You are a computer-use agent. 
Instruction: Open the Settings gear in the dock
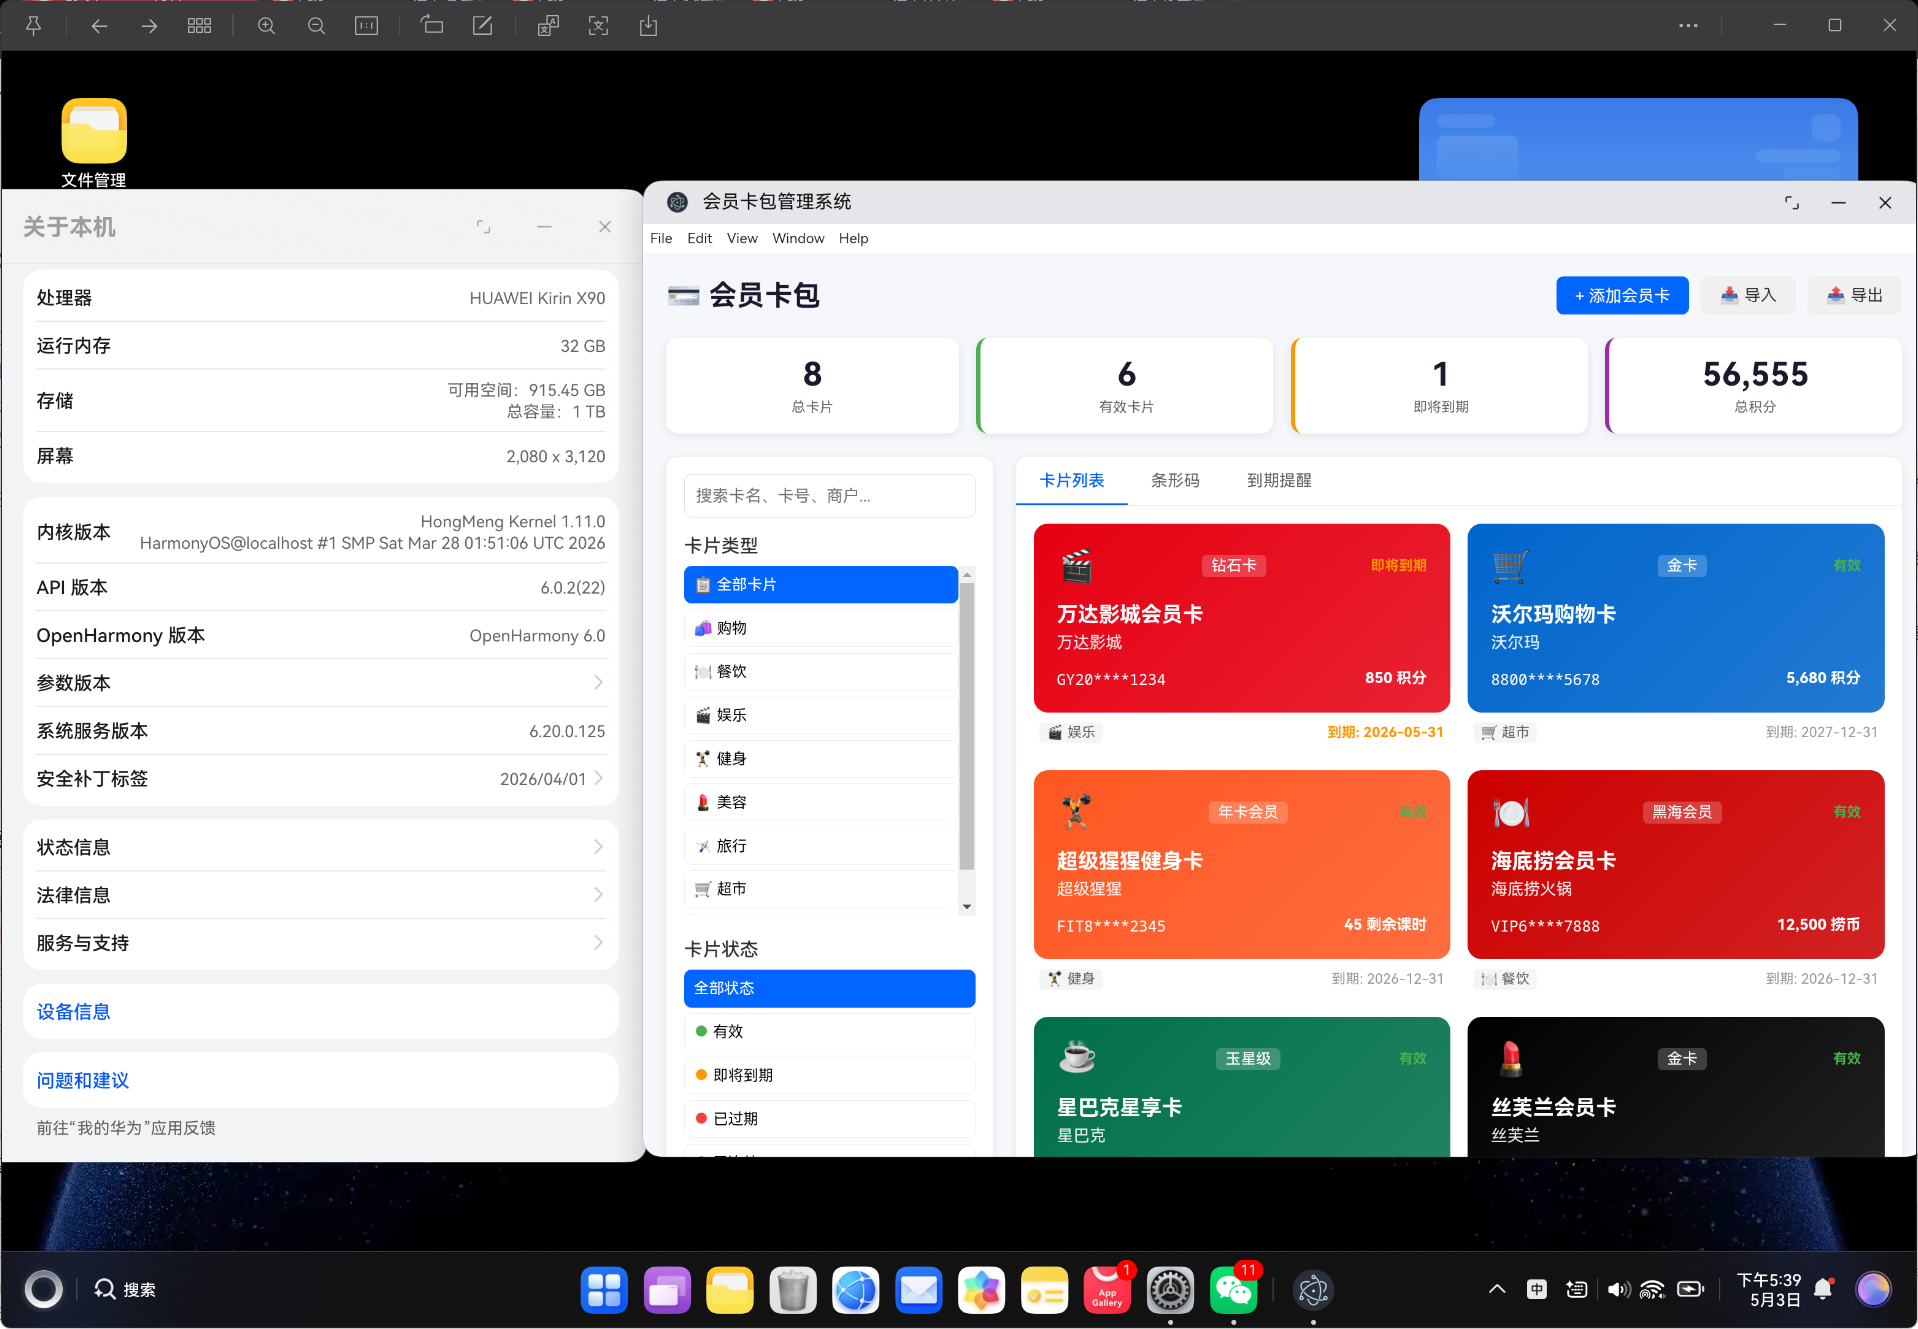[1170, 1290]
